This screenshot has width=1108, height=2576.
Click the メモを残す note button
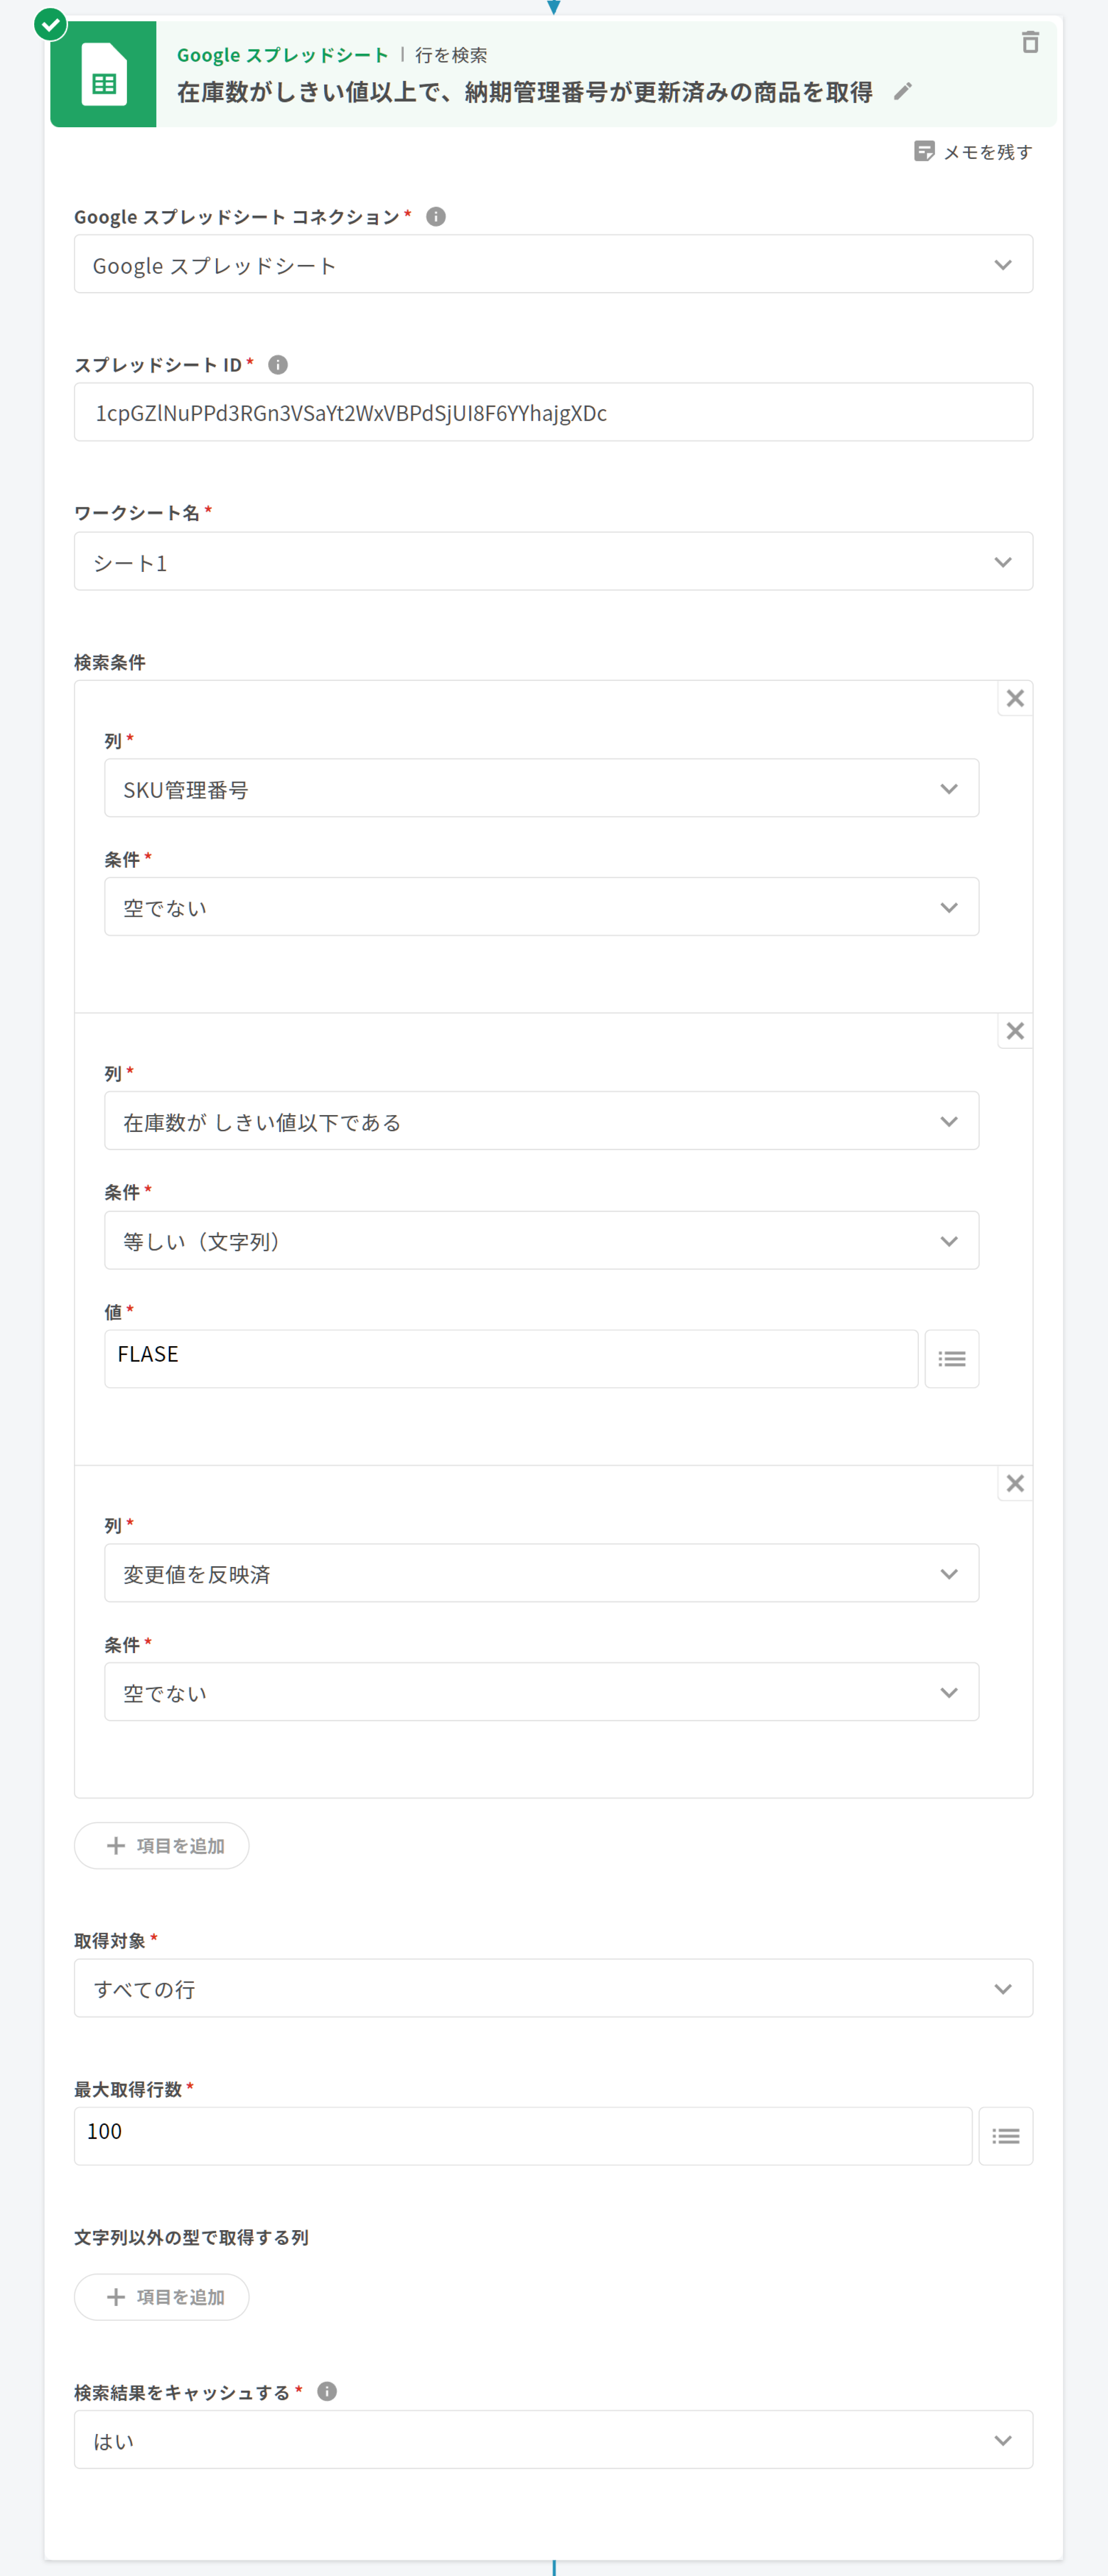973,152
